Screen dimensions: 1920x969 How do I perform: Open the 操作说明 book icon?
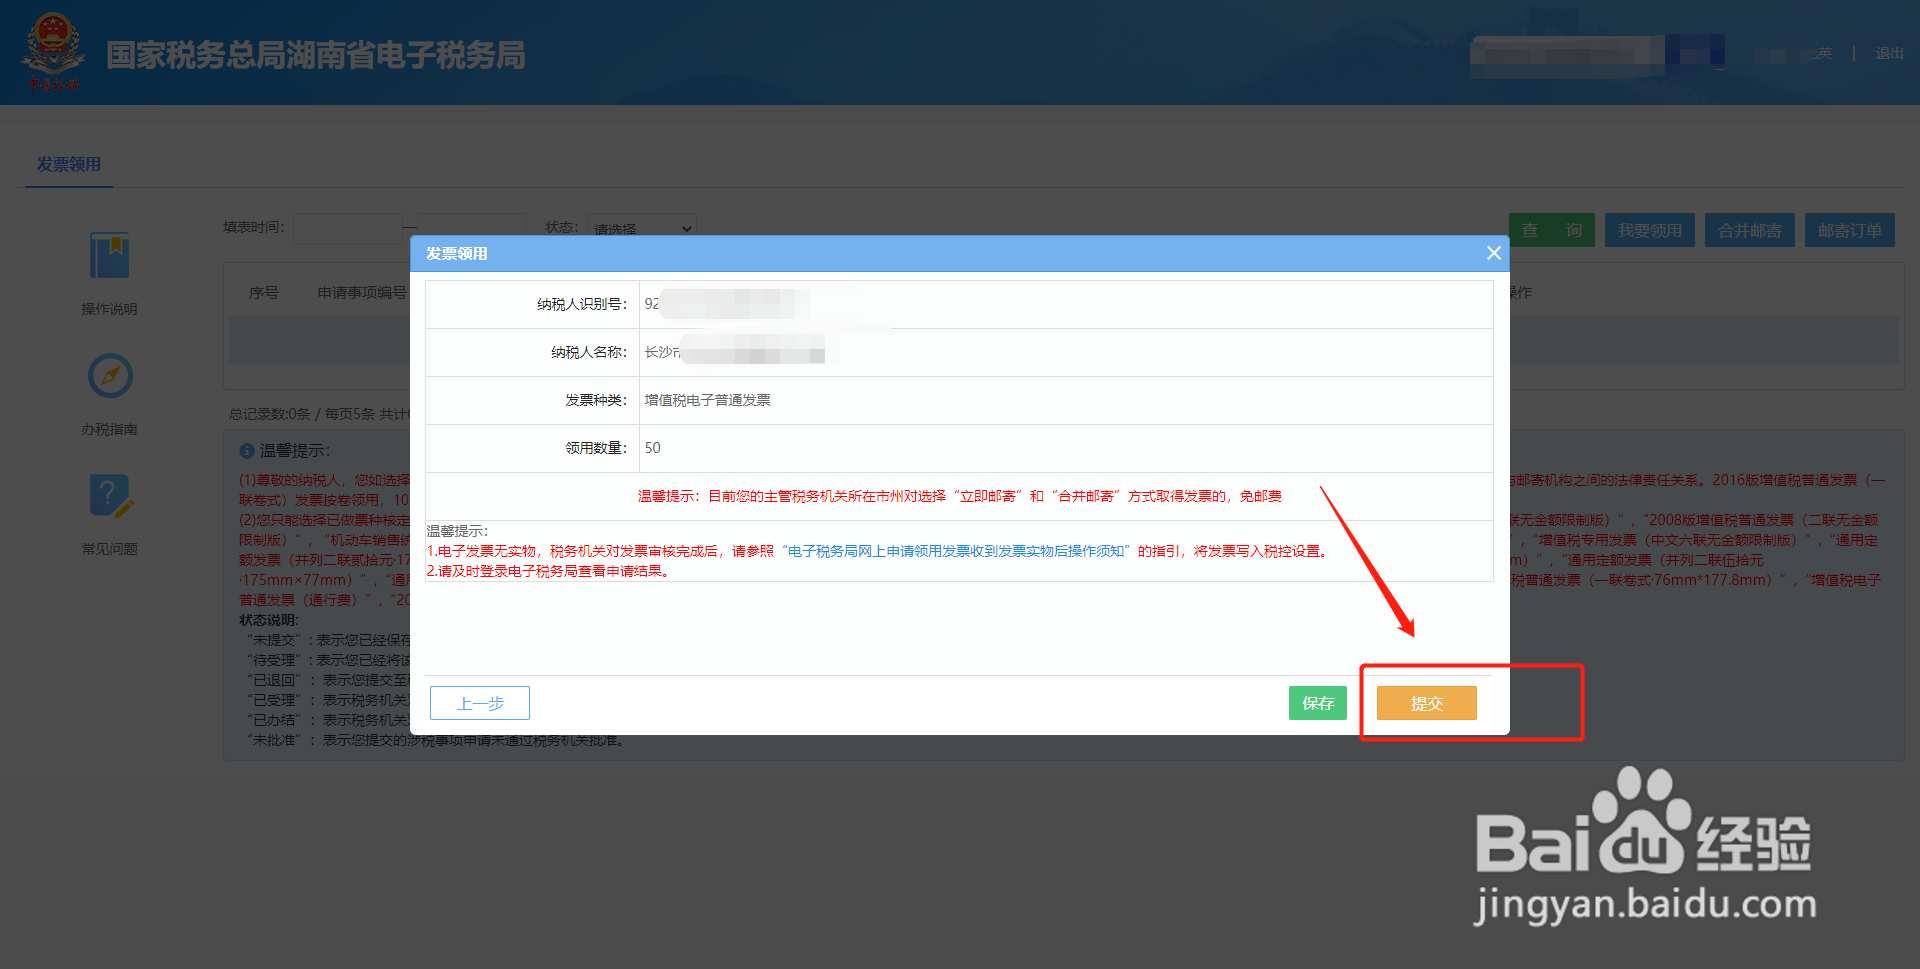pos(110,255)
